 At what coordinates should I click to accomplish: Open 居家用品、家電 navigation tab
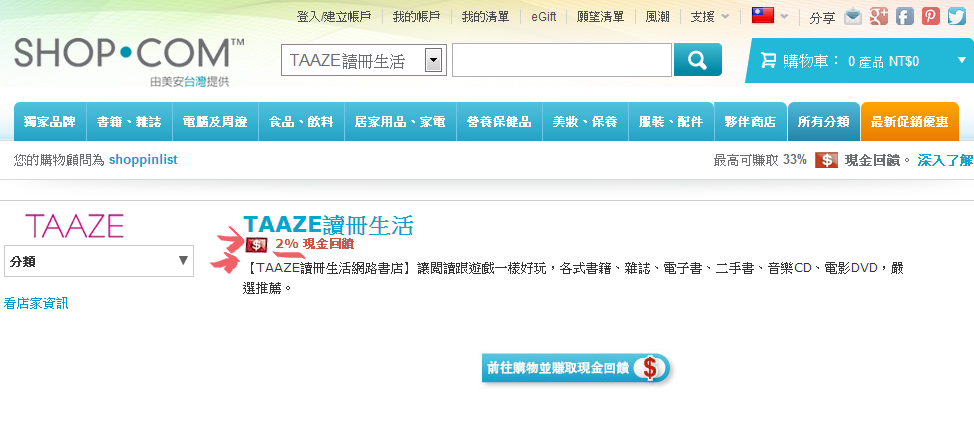[400, 122]
